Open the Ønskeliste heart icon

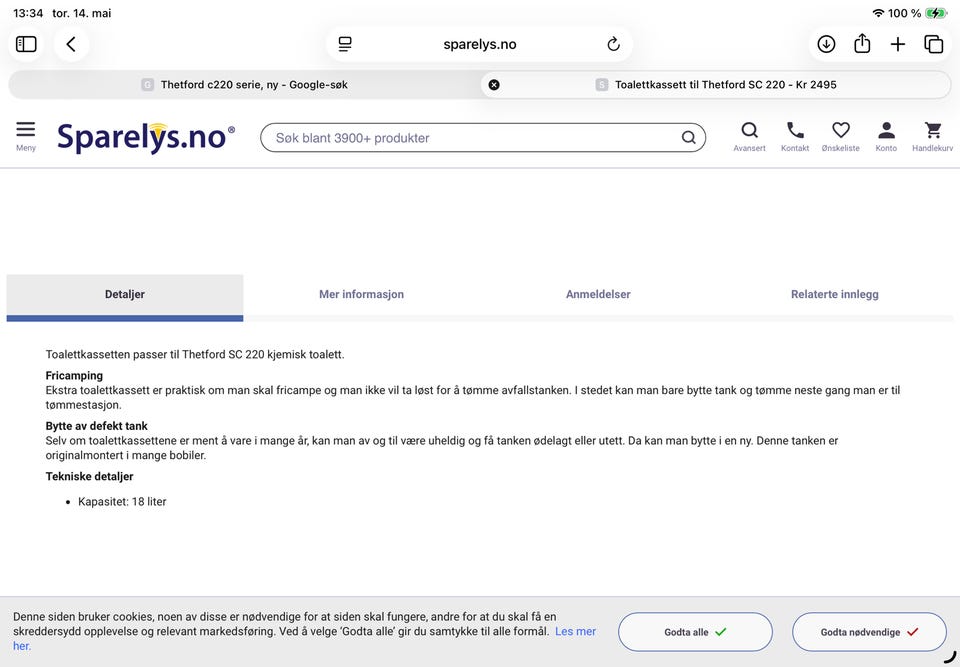tap(841, 137)
